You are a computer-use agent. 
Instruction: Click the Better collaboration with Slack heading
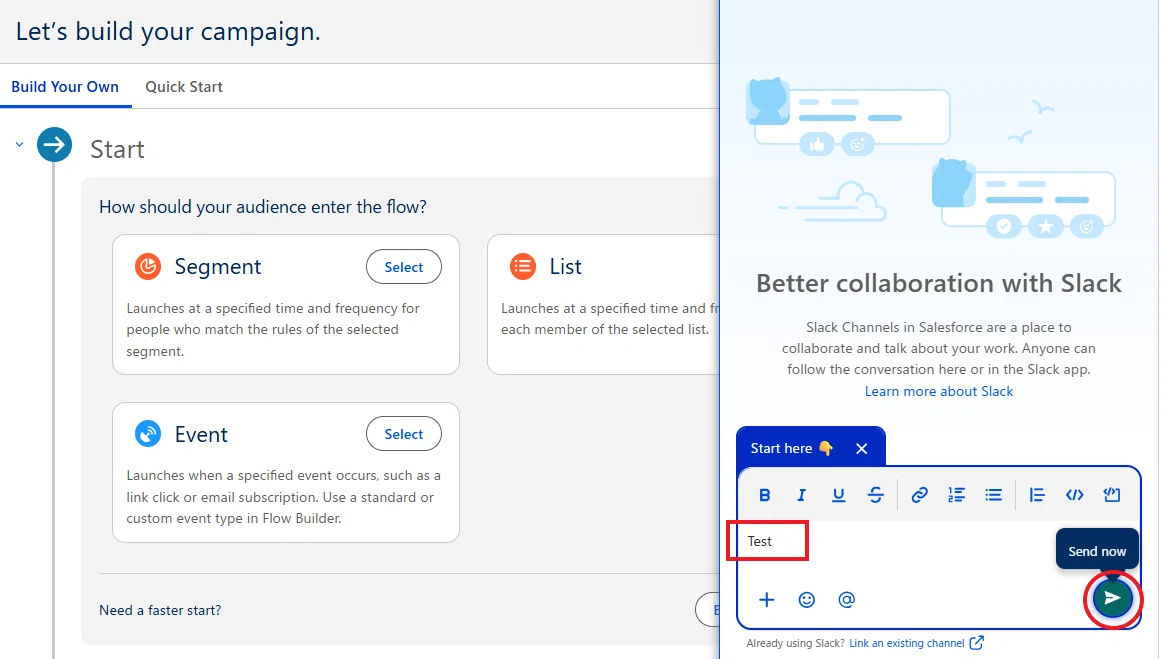point(939,284)
